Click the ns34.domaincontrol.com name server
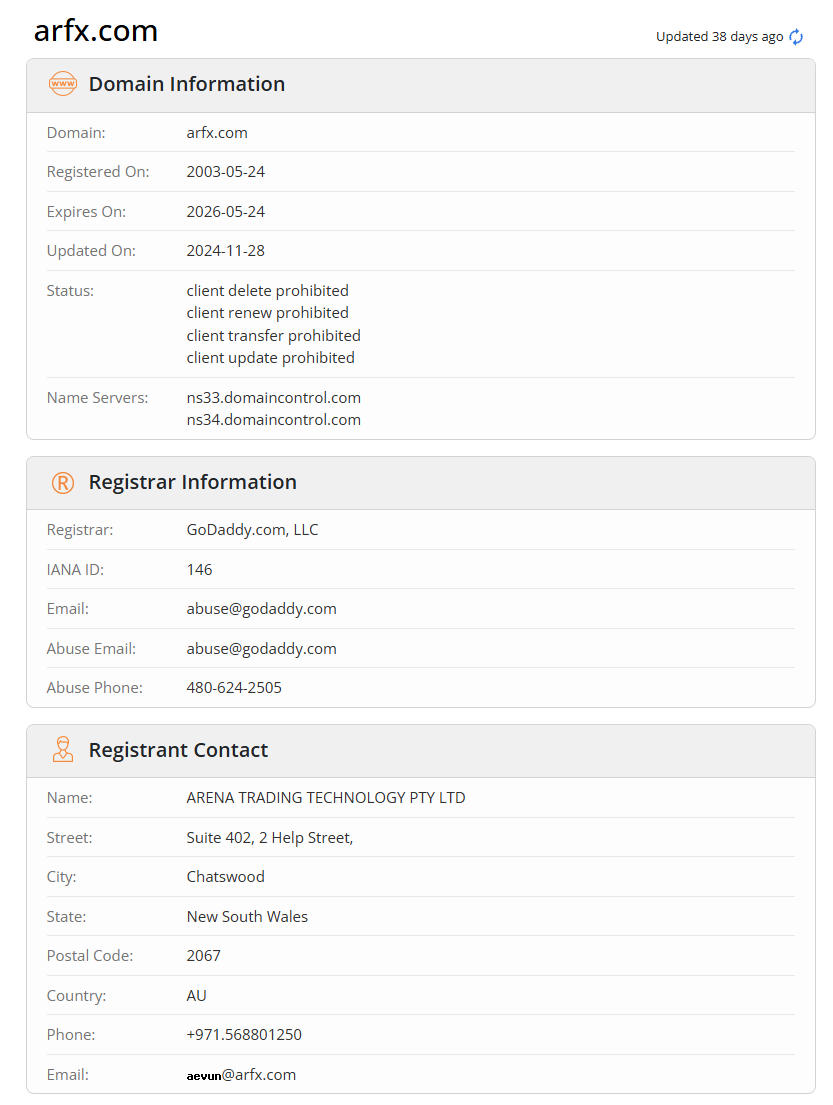The width and height of the screenshot is (833, 1105). click(x=273, y=420)
